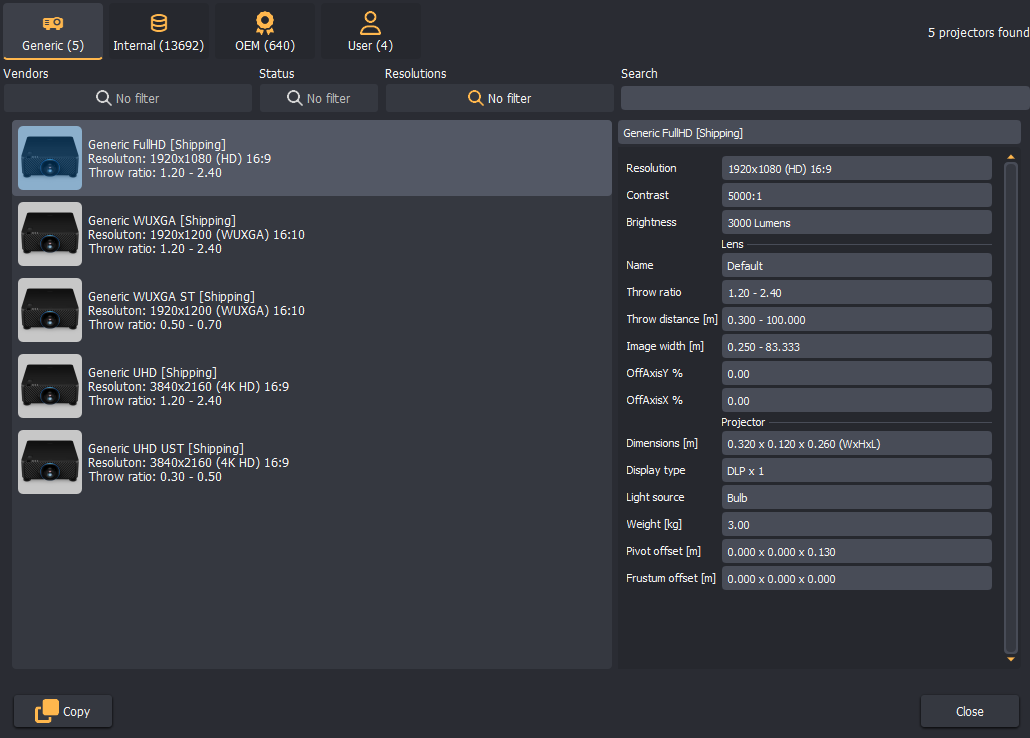This screenshot has height=738, width=1030.
Task: Select the Generic FullHD projector thumbnail
Action: click(50, 158)
